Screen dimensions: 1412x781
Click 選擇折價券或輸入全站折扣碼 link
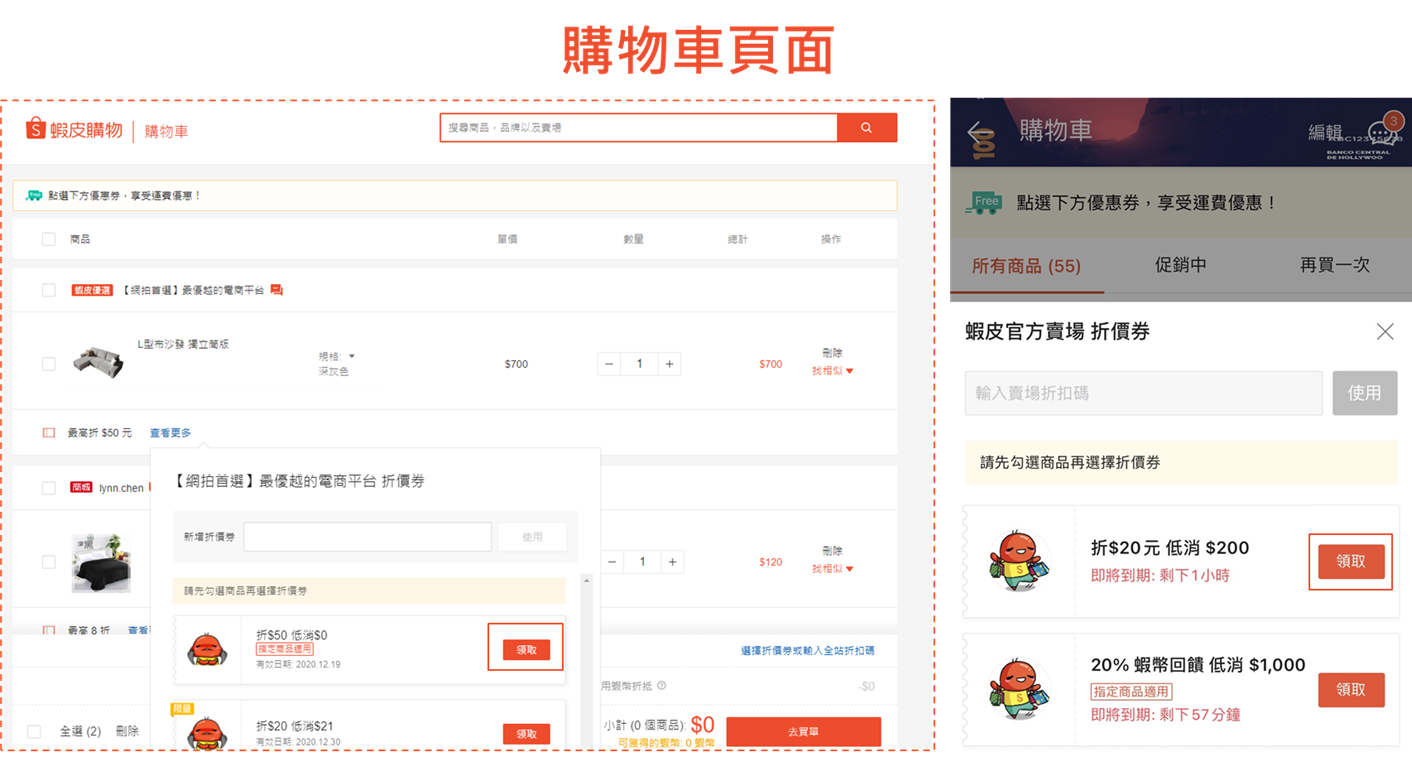[x=807, y=650]
